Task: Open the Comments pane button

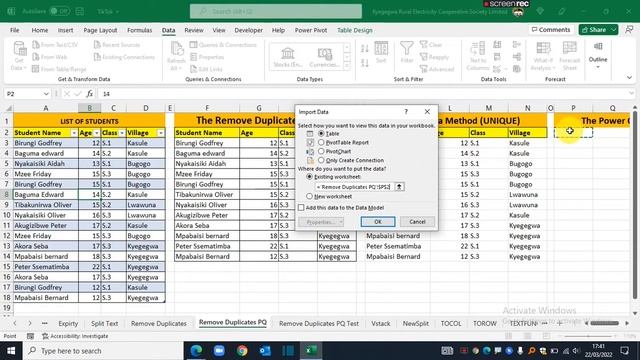Action: coord(551,30)
